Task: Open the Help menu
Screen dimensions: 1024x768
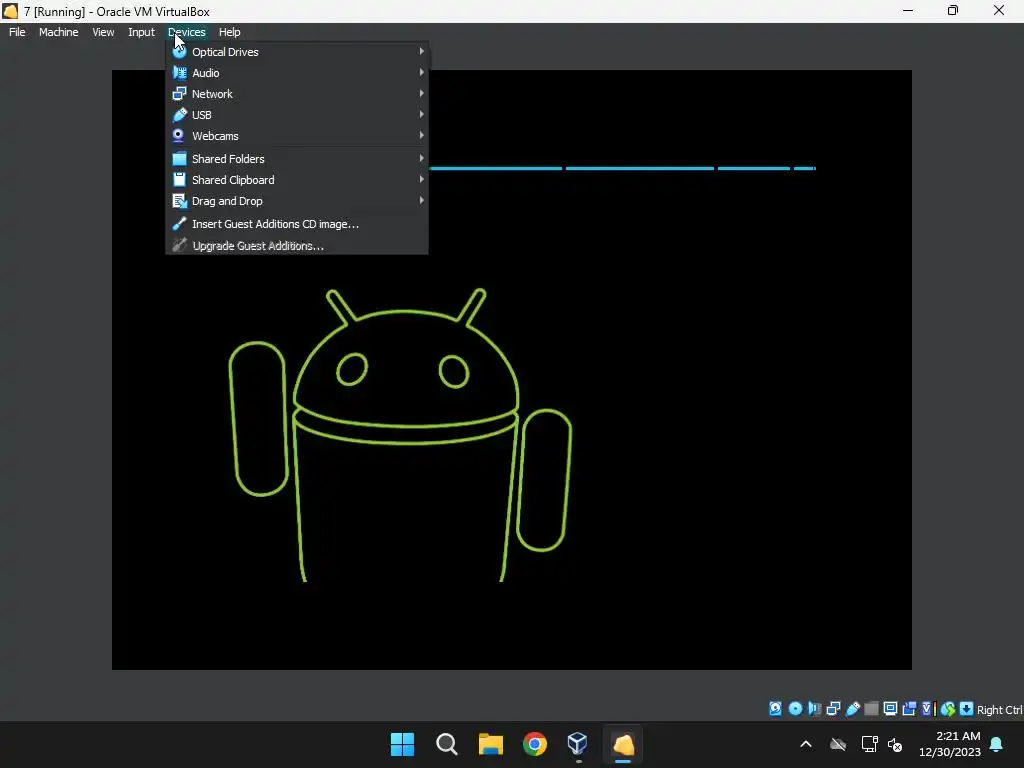Action: pos(229,32)
